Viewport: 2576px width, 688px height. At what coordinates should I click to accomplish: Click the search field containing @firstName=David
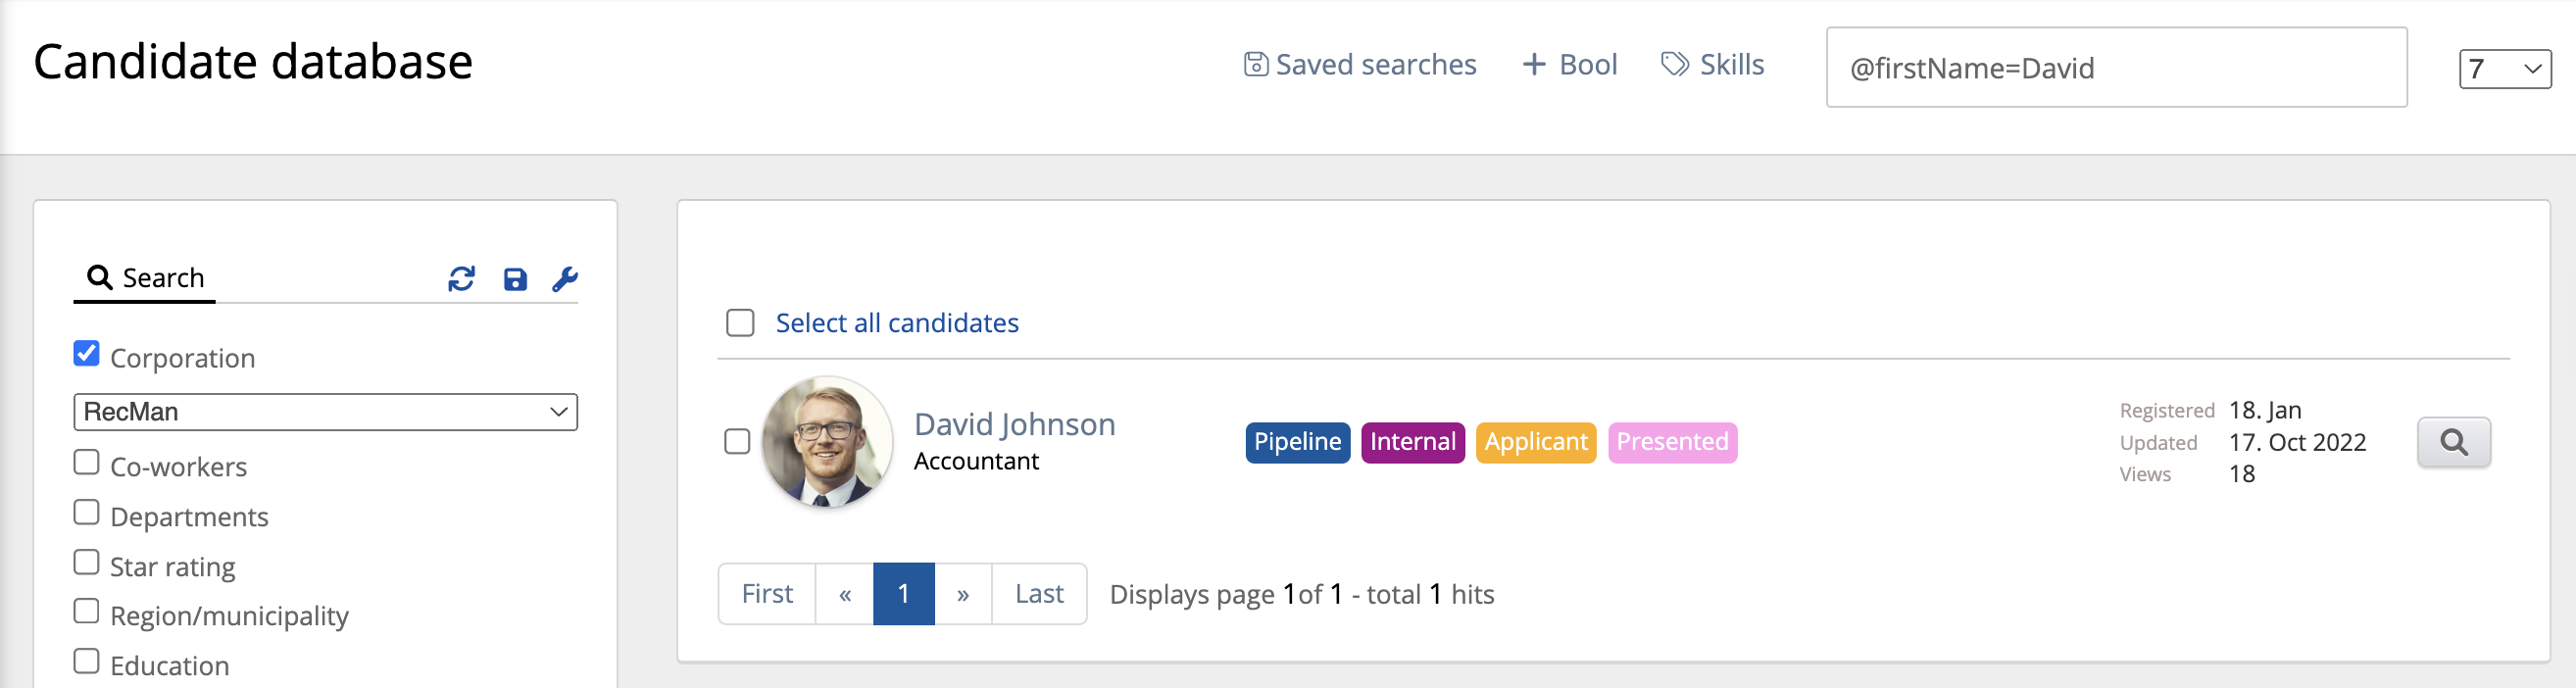pos(2115,68)
